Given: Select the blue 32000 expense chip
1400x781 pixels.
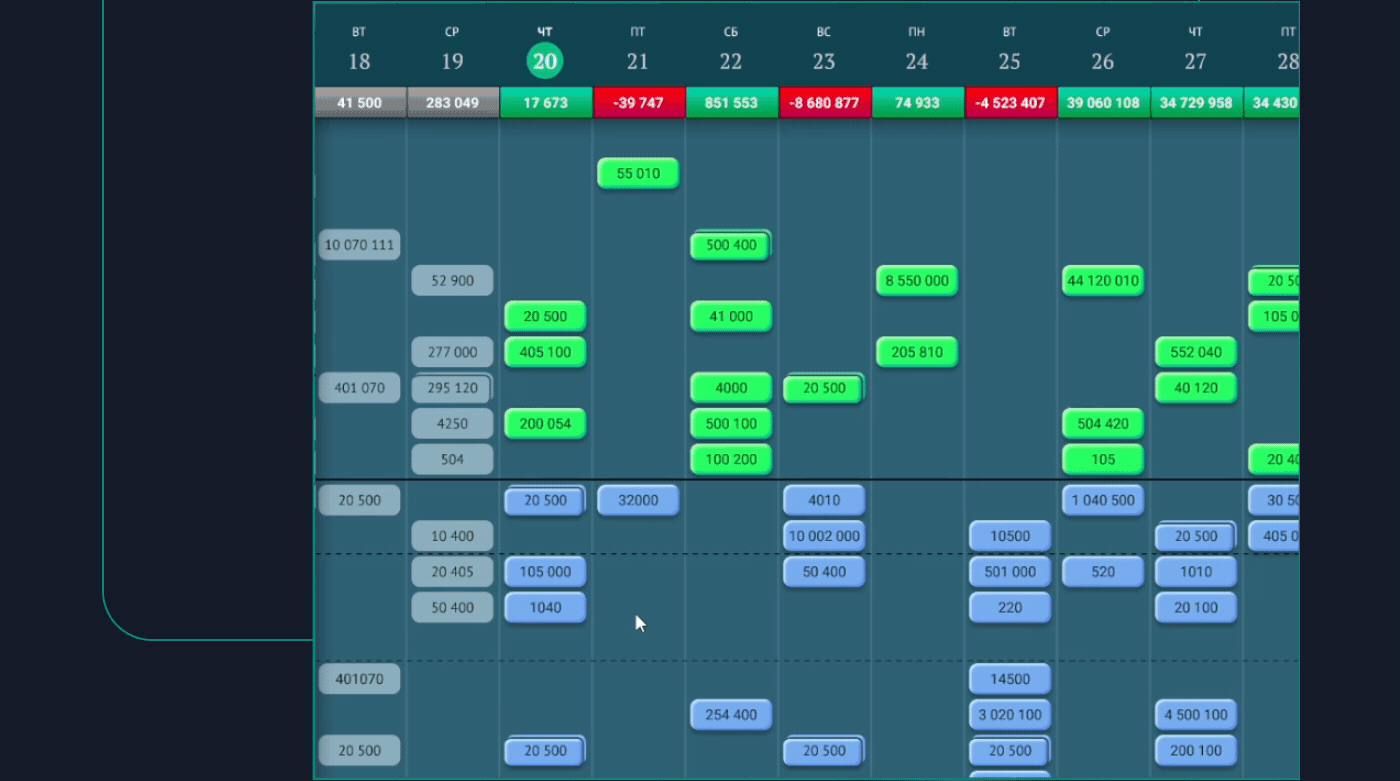Looking at the screenshot, I should click(x=638, y=500).
